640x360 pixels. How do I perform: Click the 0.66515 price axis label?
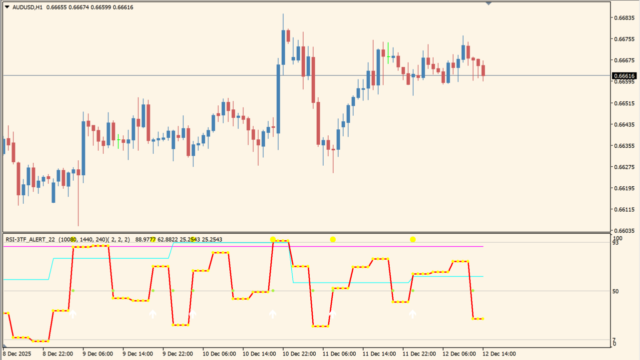pyautogui.click(x=624, y=103)
